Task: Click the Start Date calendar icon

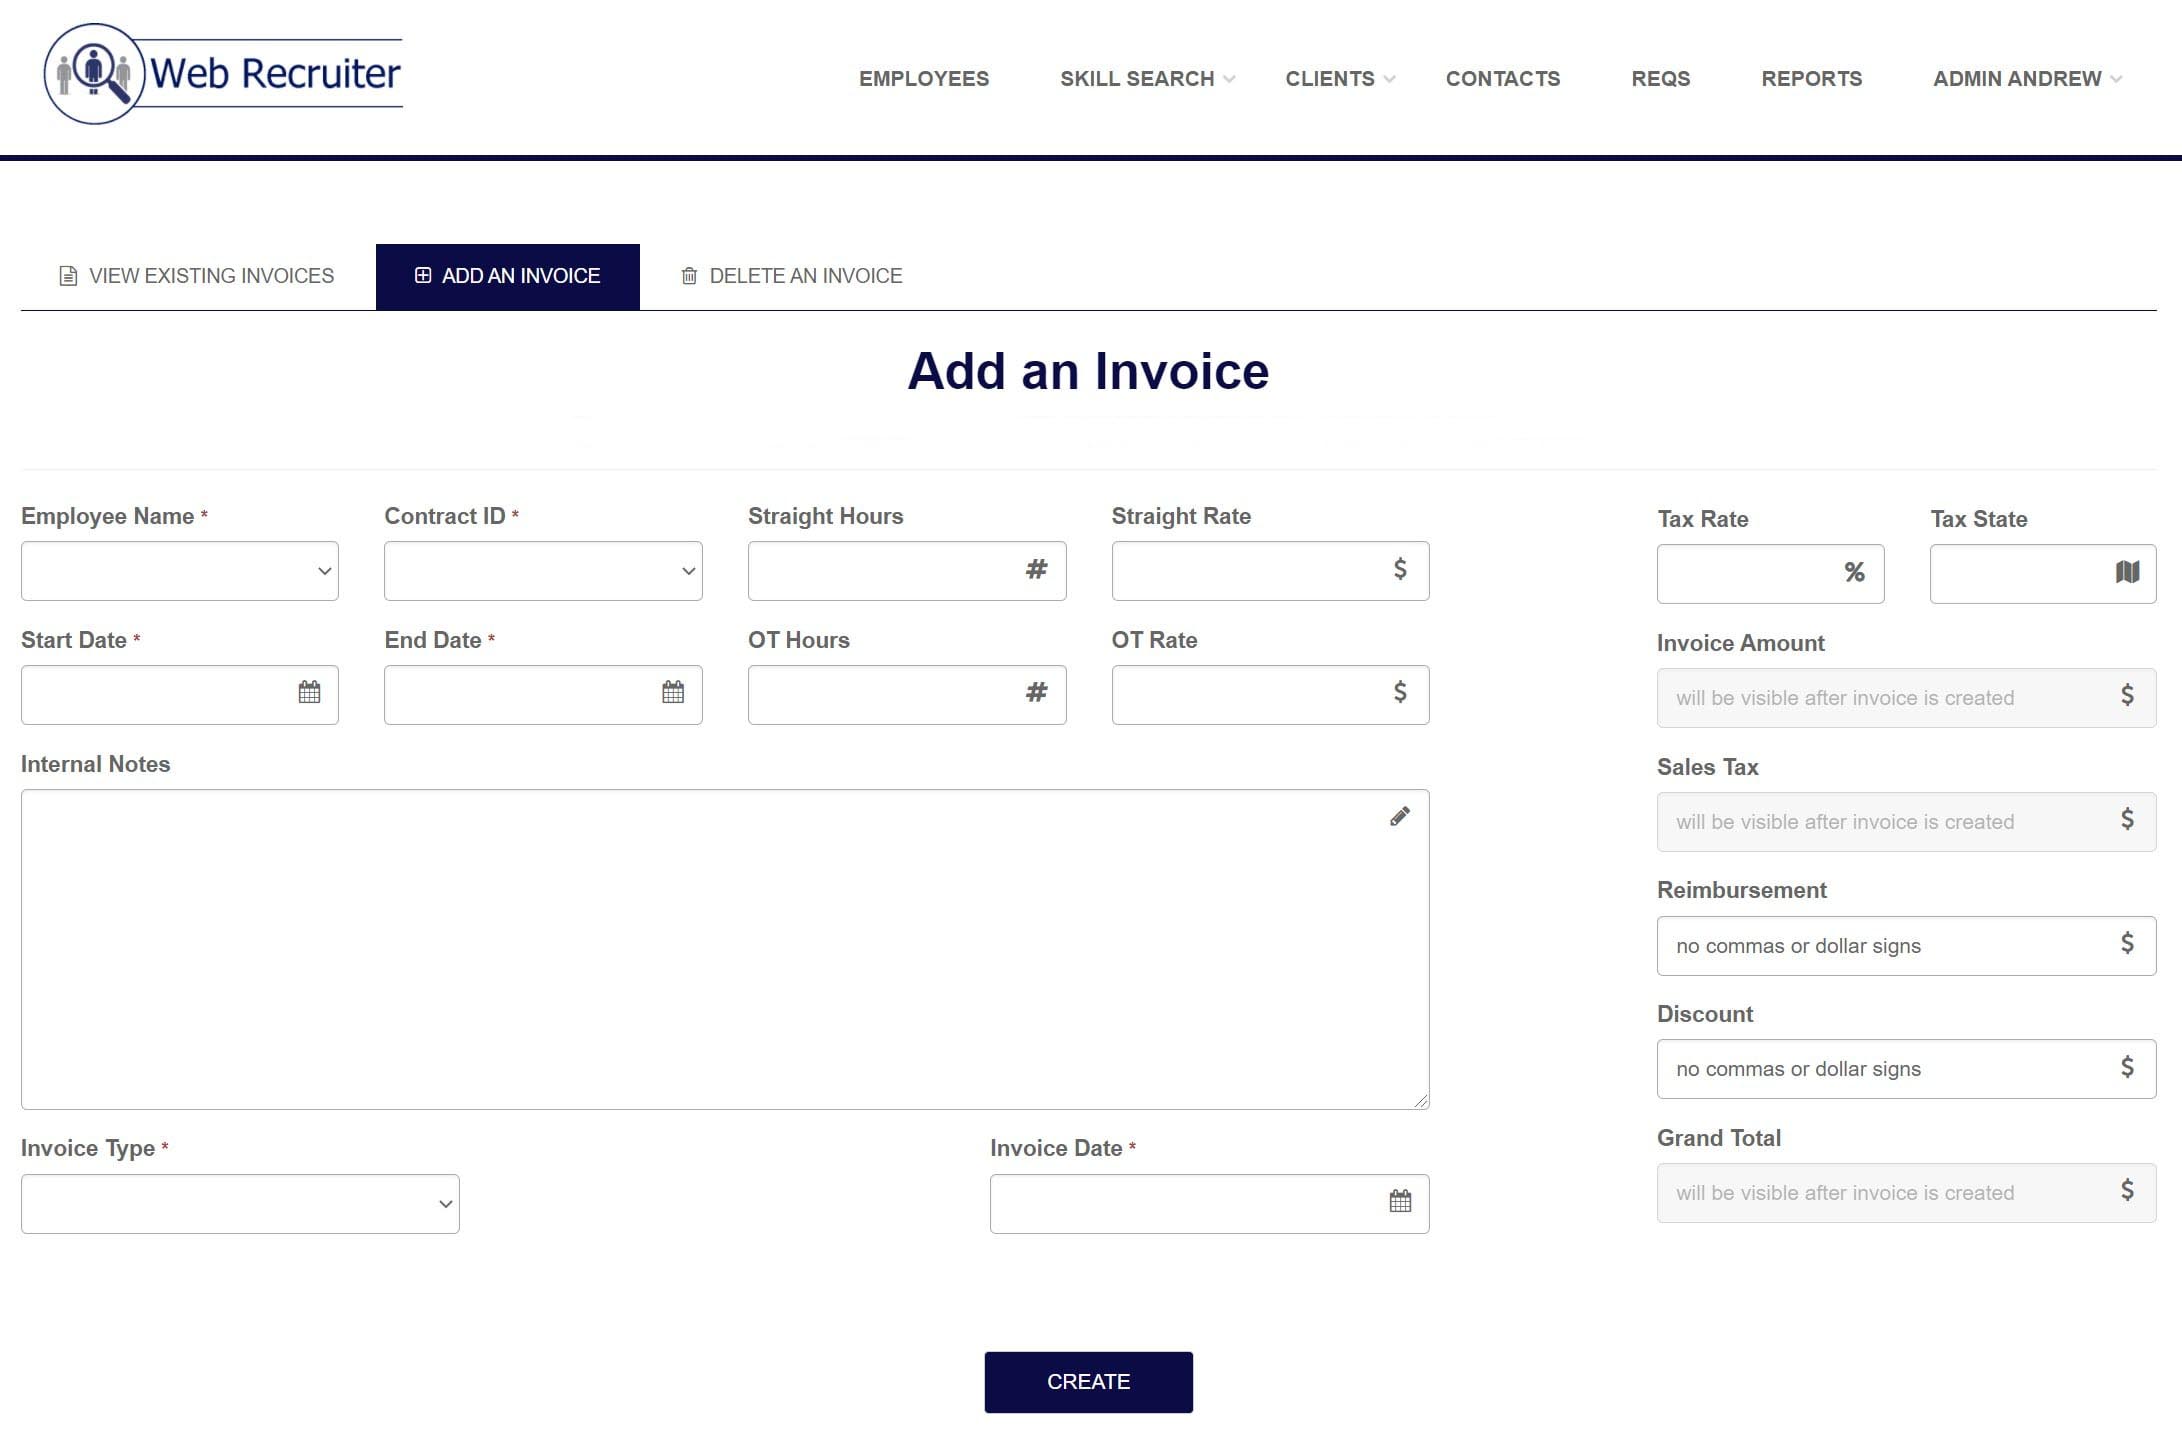Action: [309, 692]
